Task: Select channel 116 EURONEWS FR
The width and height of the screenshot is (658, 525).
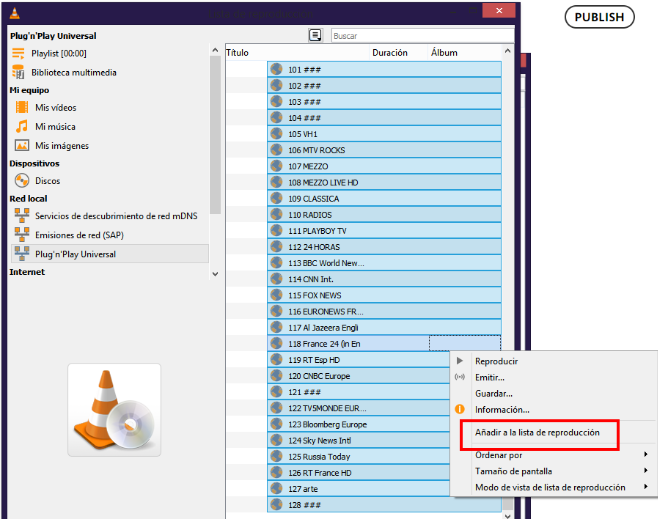Action: point(384,311)
